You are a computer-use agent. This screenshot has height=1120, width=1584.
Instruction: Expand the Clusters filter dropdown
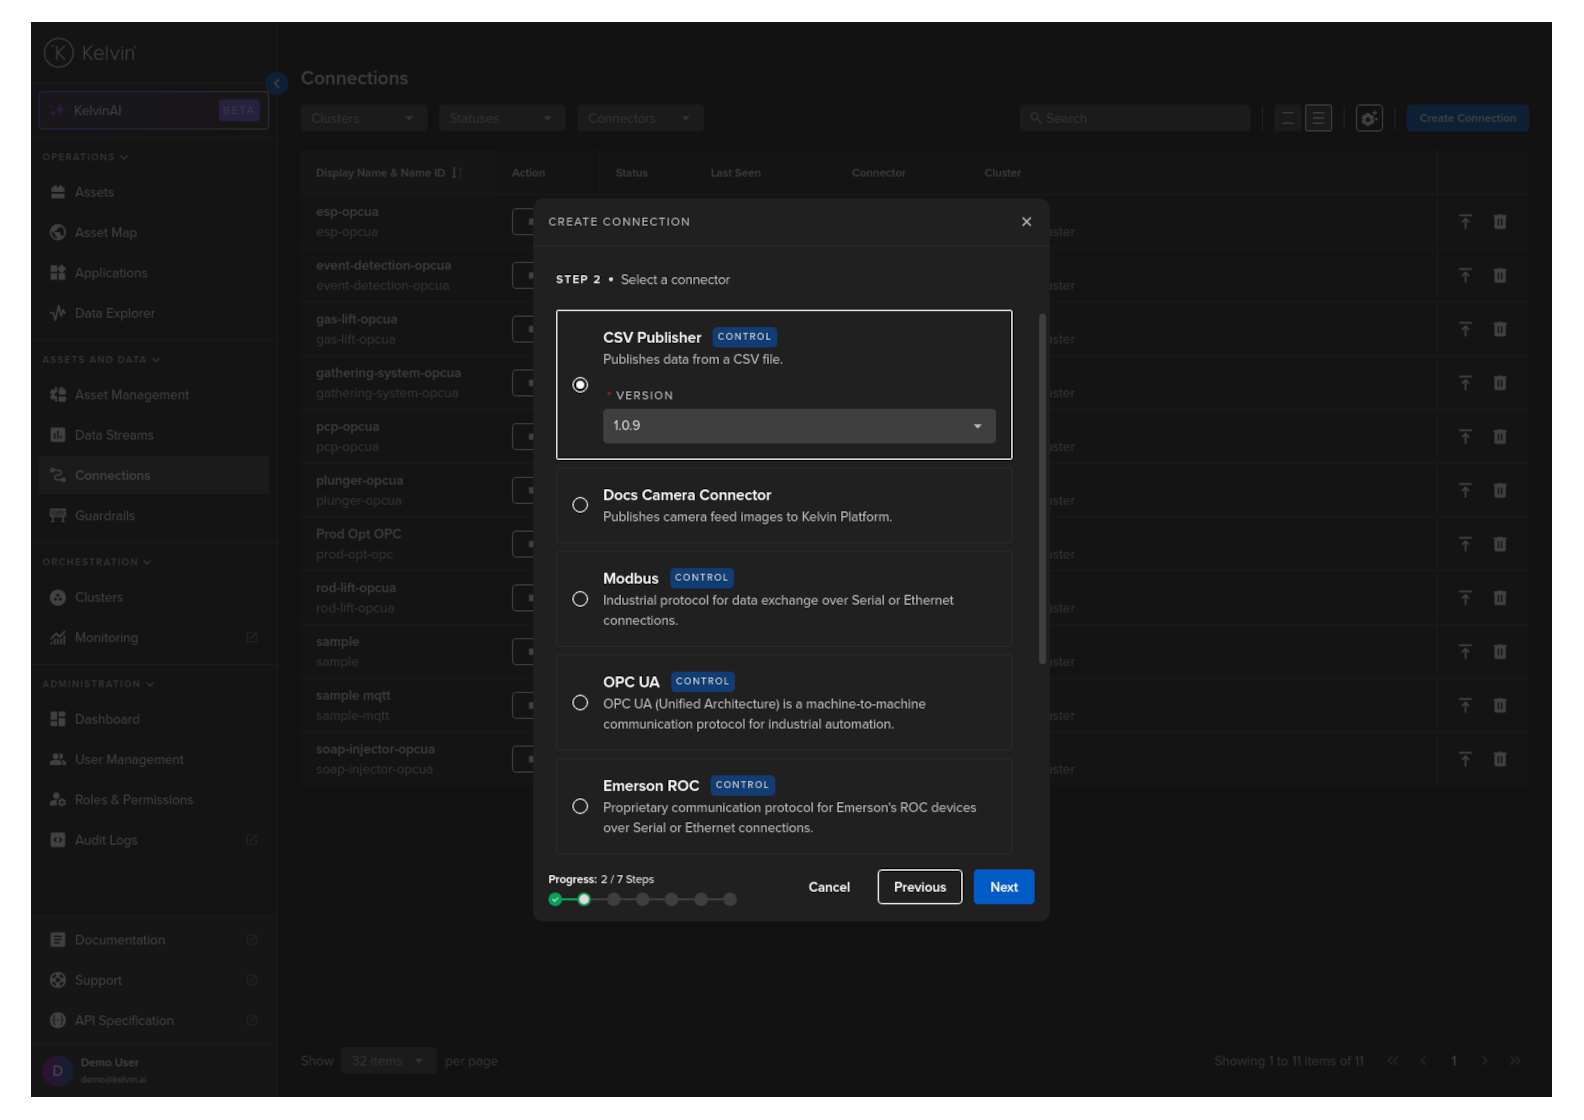(x=363, y=118)
